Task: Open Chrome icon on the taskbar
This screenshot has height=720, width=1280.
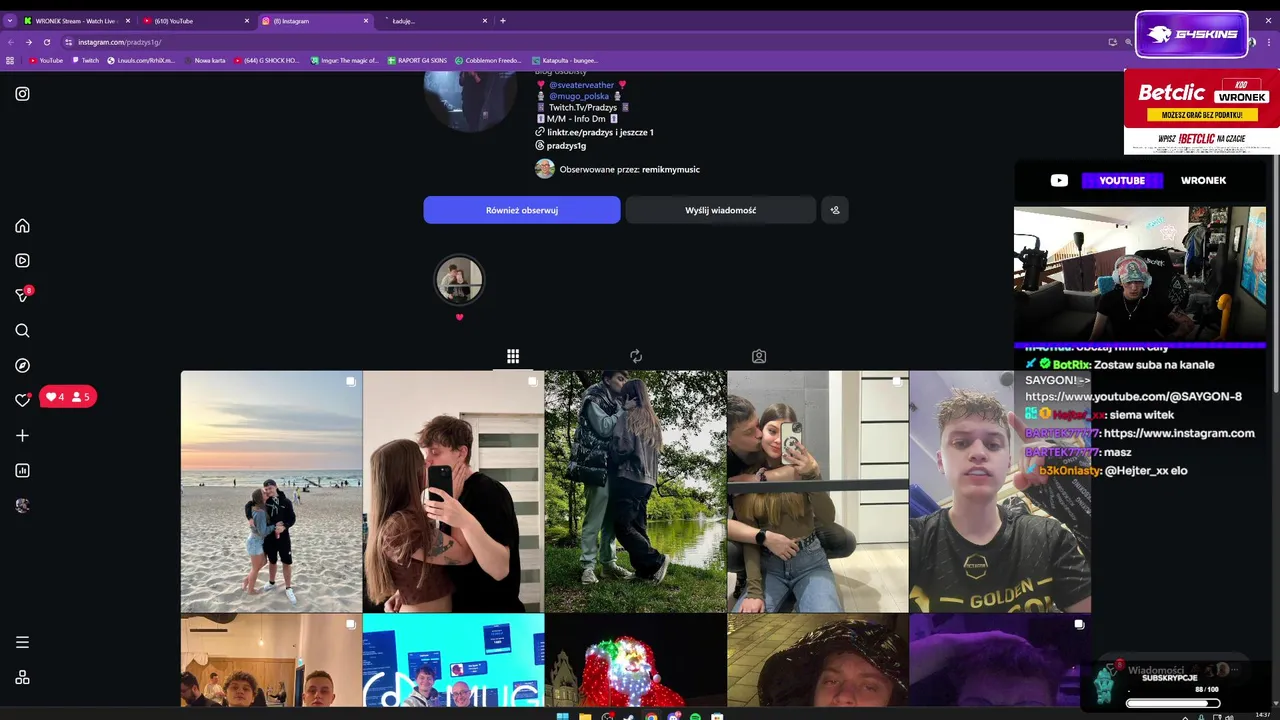Action: coord(651,716)
